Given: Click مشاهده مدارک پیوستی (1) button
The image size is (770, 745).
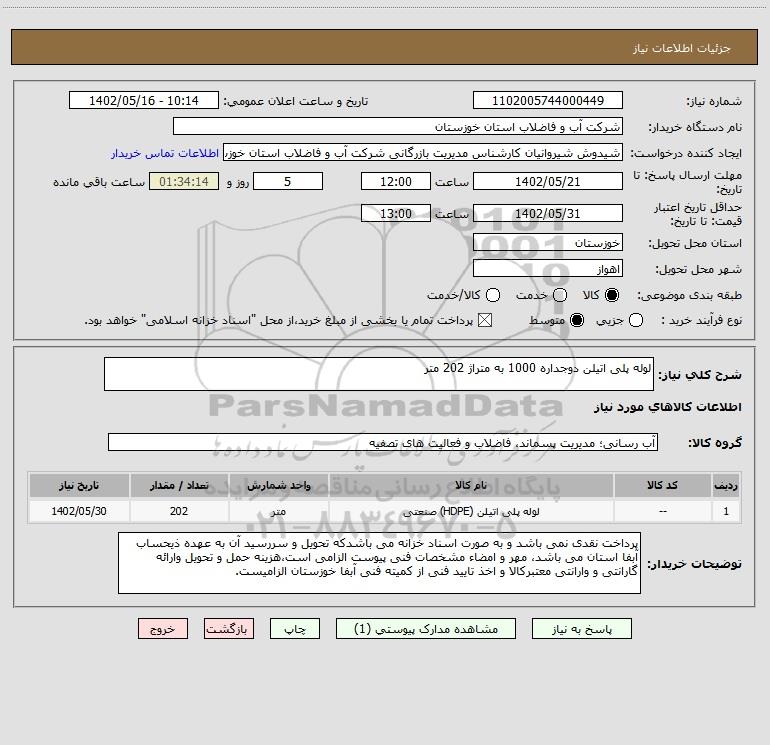Looking at the screenshot, I should (x=426, y=629).
